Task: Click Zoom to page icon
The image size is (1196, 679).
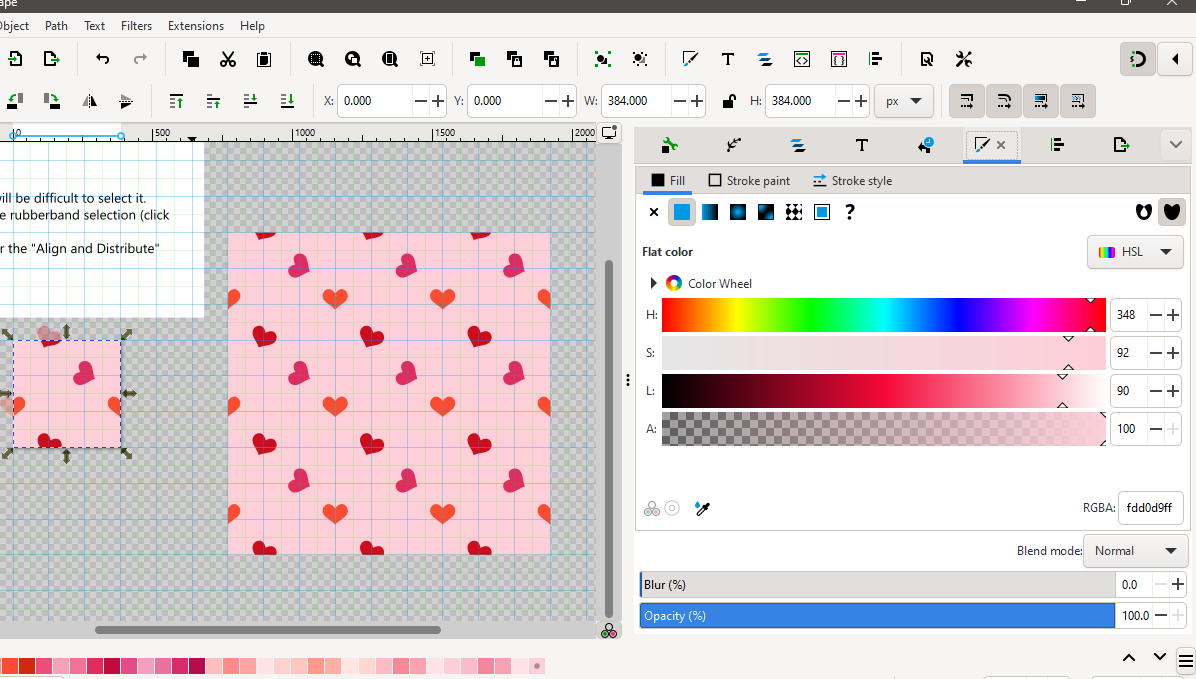Action: click(390, 59)
